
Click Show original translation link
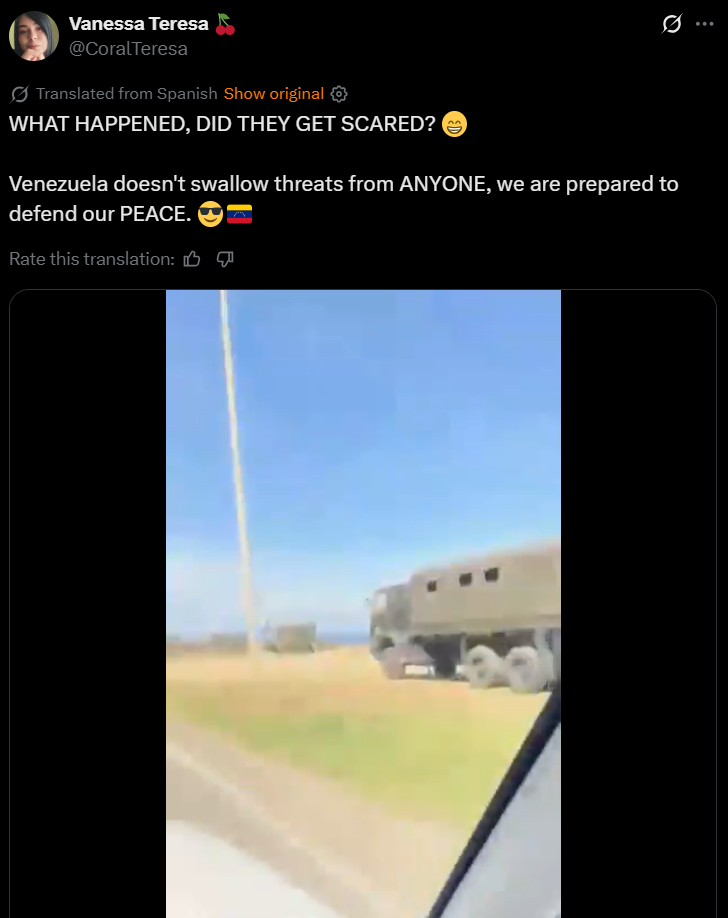274,94
